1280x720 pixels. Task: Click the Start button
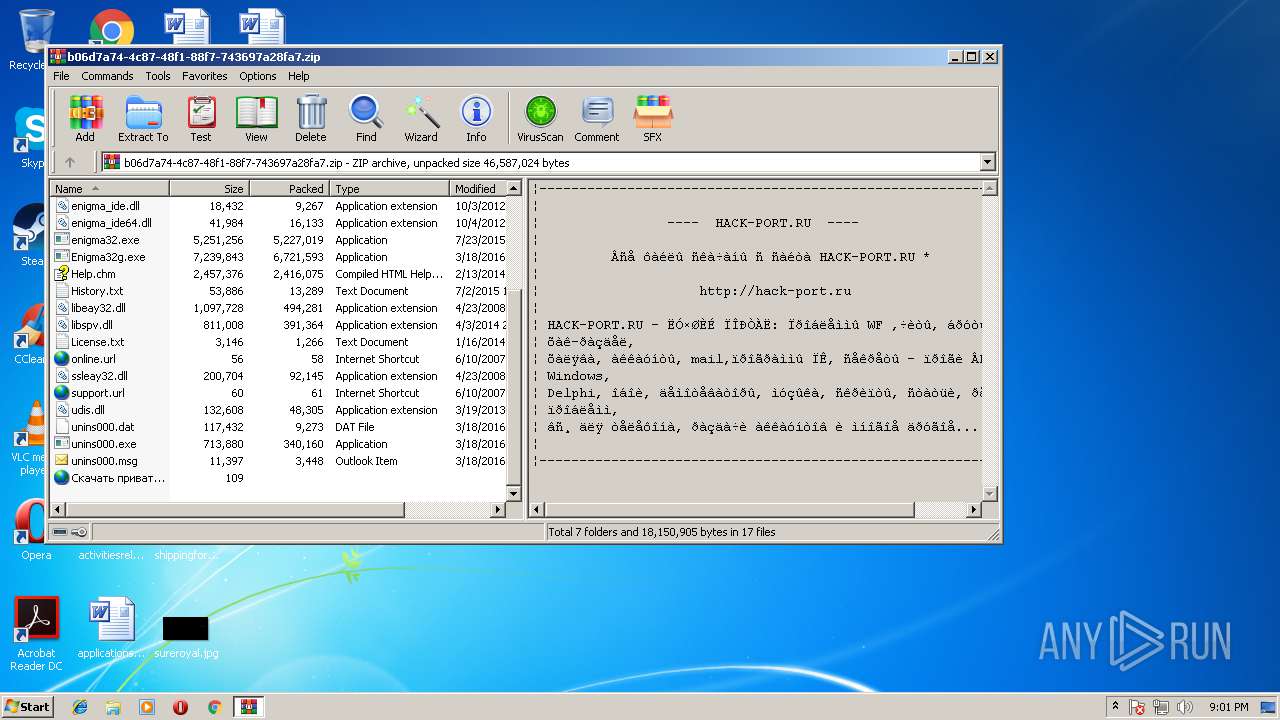tap(27, 706)
